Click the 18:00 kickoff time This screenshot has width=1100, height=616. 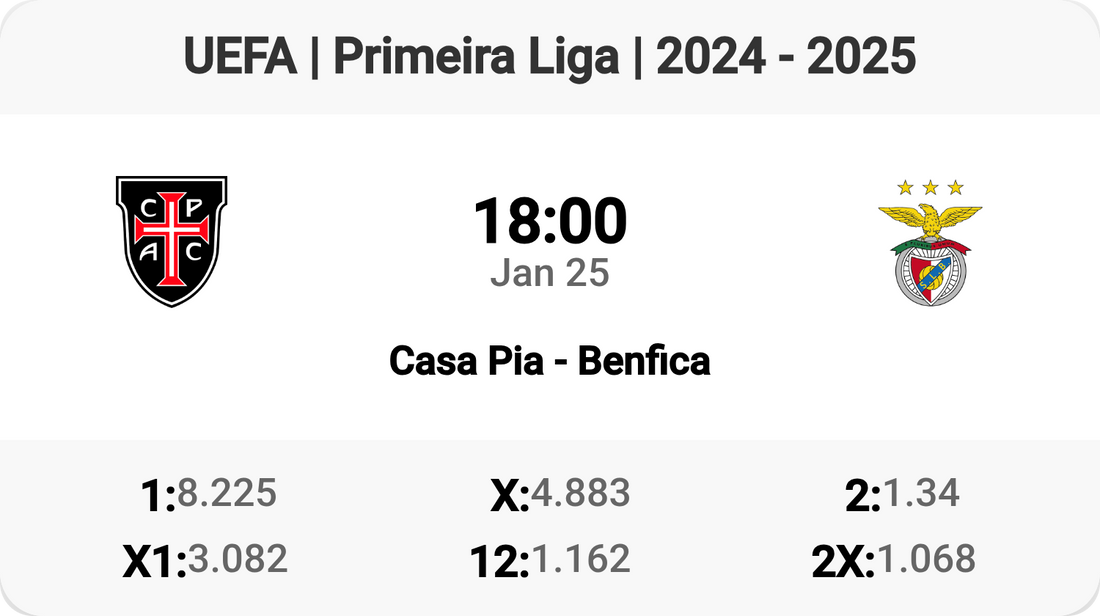pyautogui.click(x=550, y=221)
